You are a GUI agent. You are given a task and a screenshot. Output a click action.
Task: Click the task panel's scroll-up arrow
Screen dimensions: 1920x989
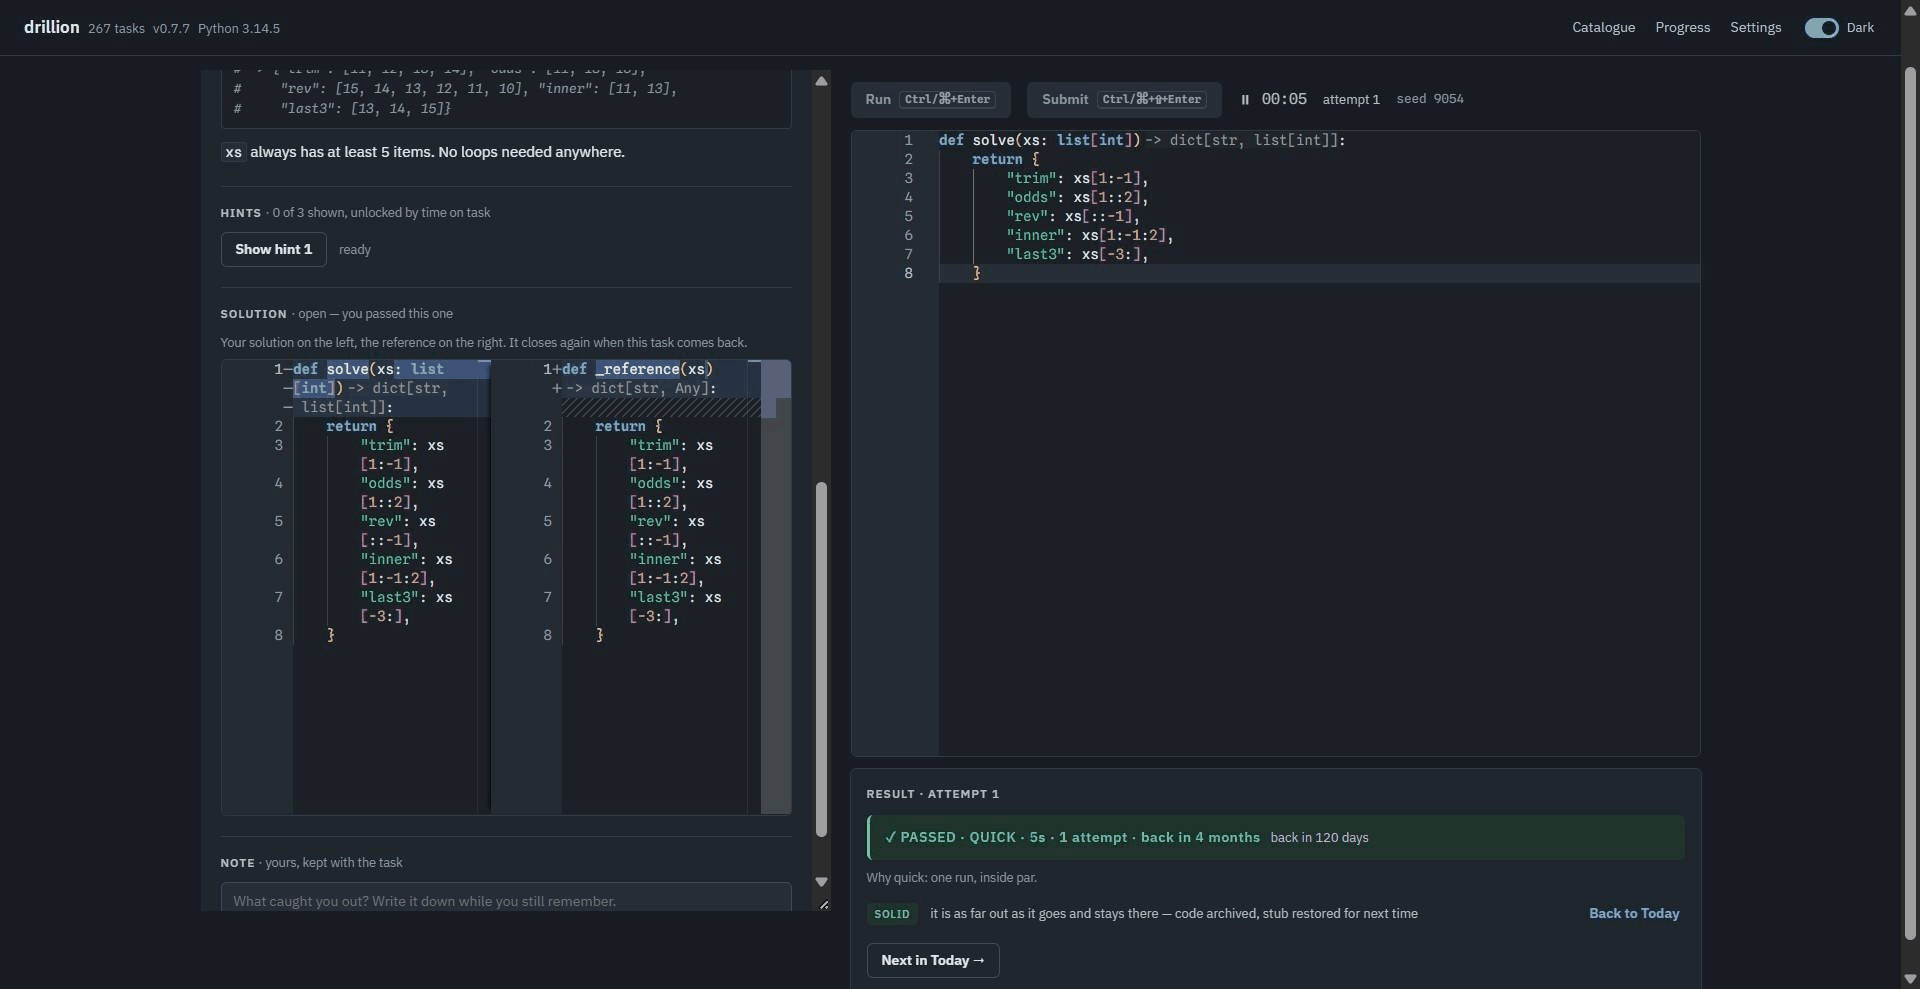click(x=821, y=81)
